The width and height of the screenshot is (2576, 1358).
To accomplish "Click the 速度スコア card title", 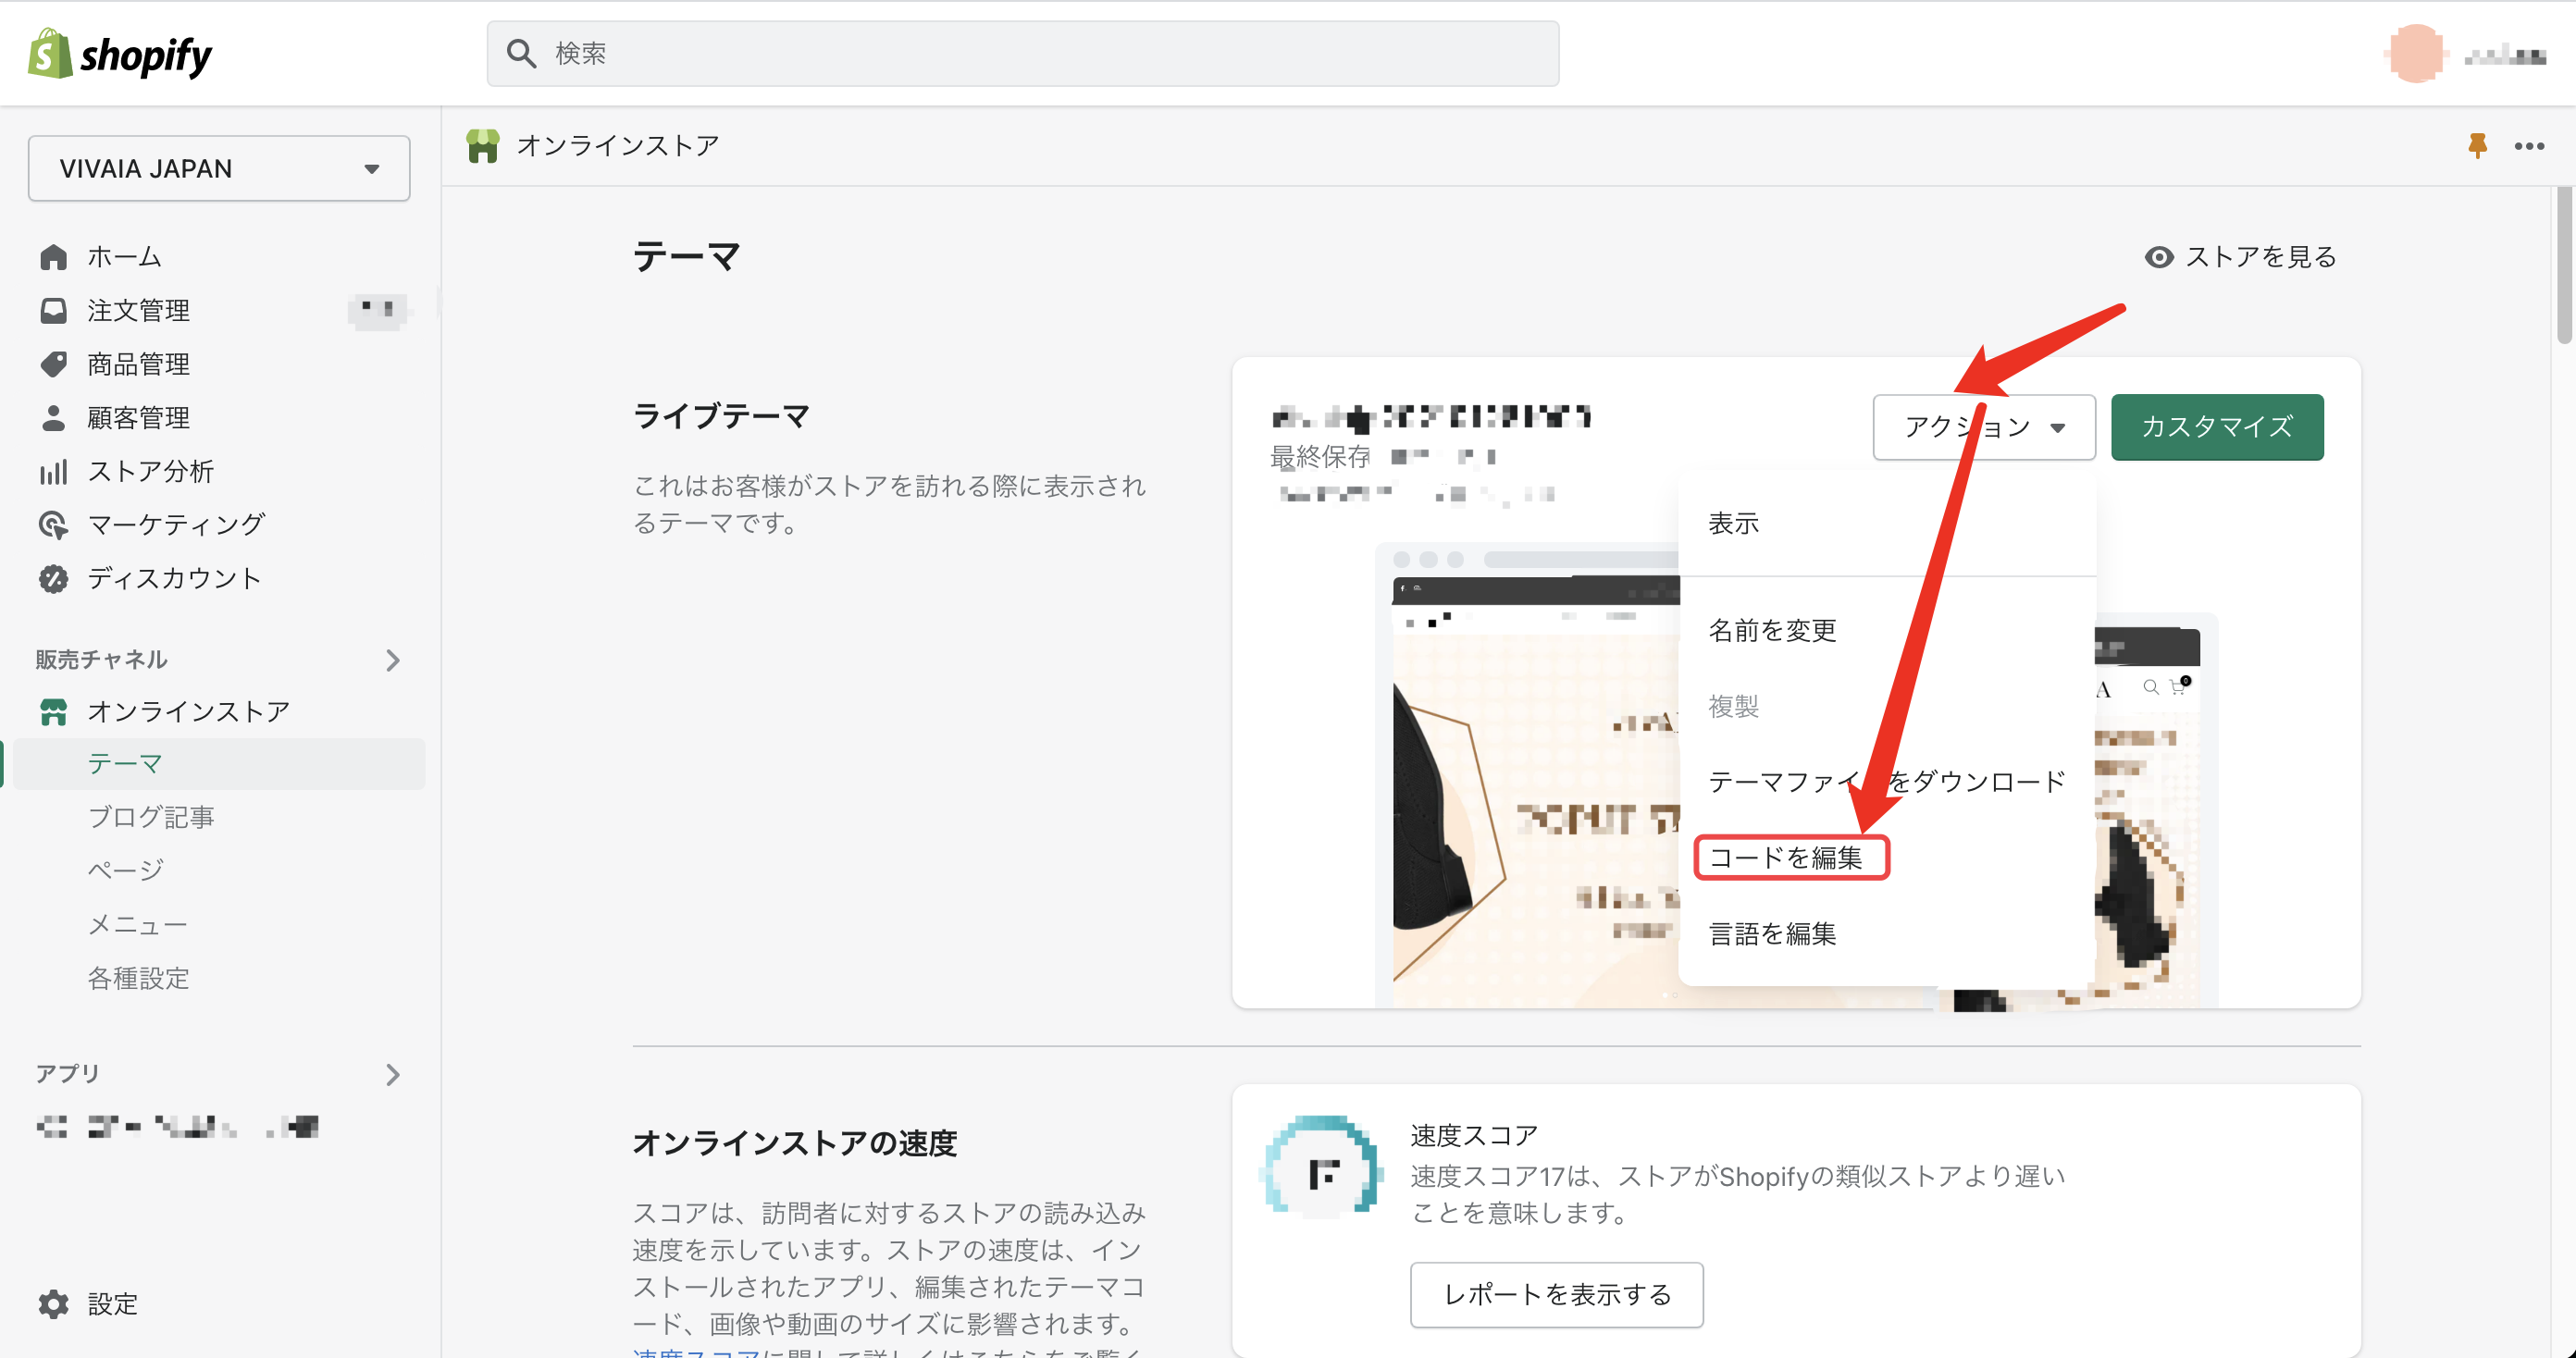I will [1474, 1136].
